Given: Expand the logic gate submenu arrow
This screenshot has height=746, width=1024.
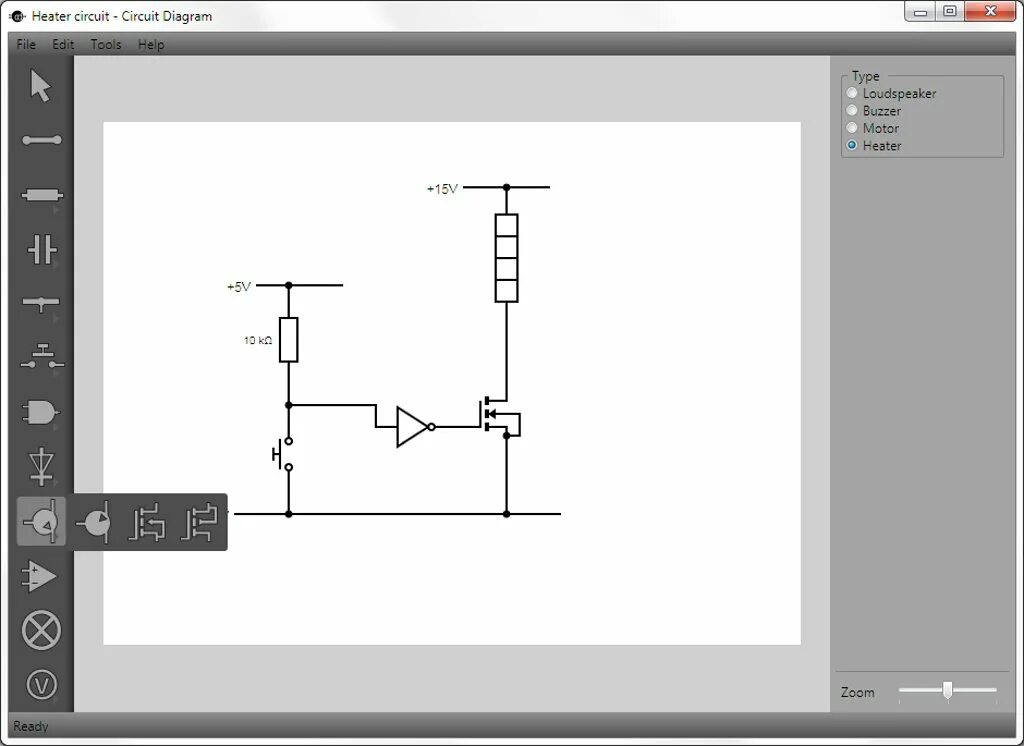Looking at the screenshot, I should tap(56, 427).
